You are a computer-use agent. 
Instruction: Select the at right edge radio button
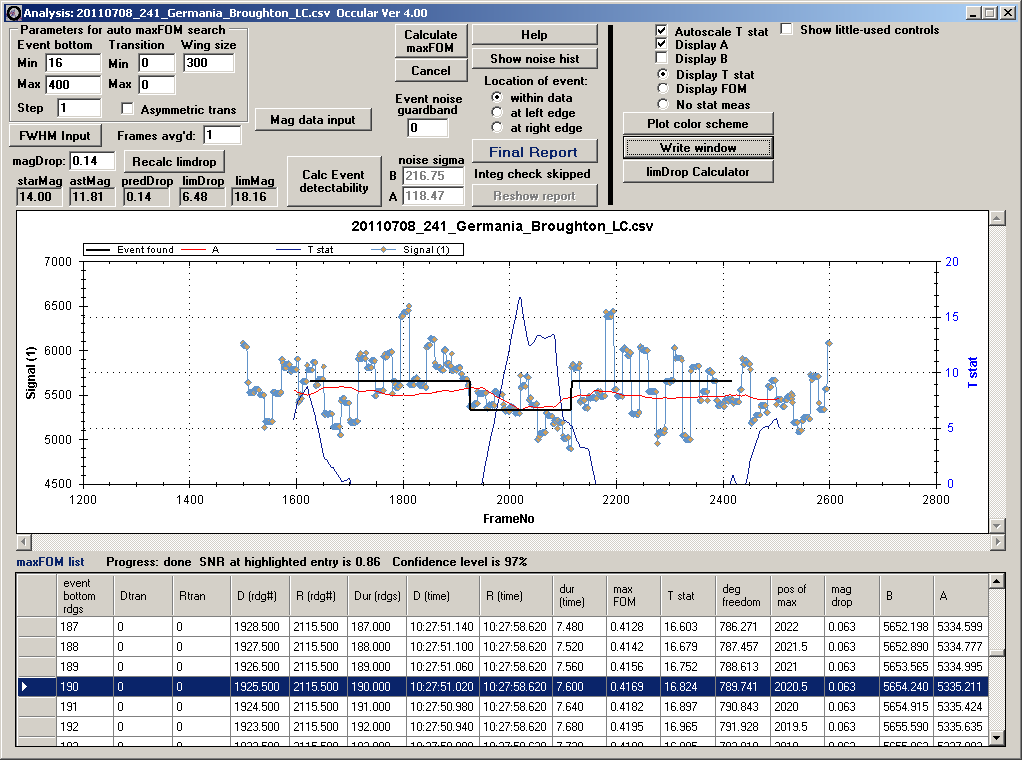pos(497,127)
